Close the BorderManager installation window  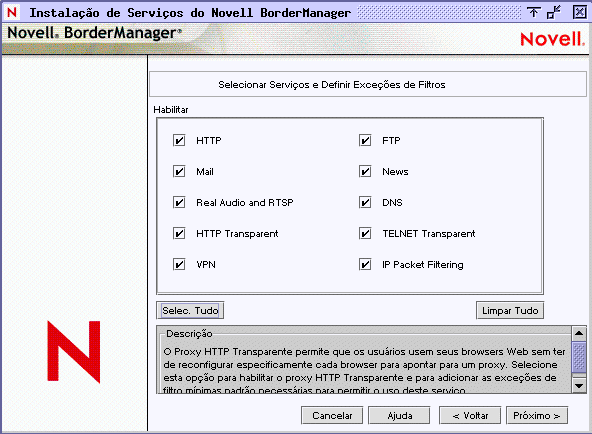point(579,12)
